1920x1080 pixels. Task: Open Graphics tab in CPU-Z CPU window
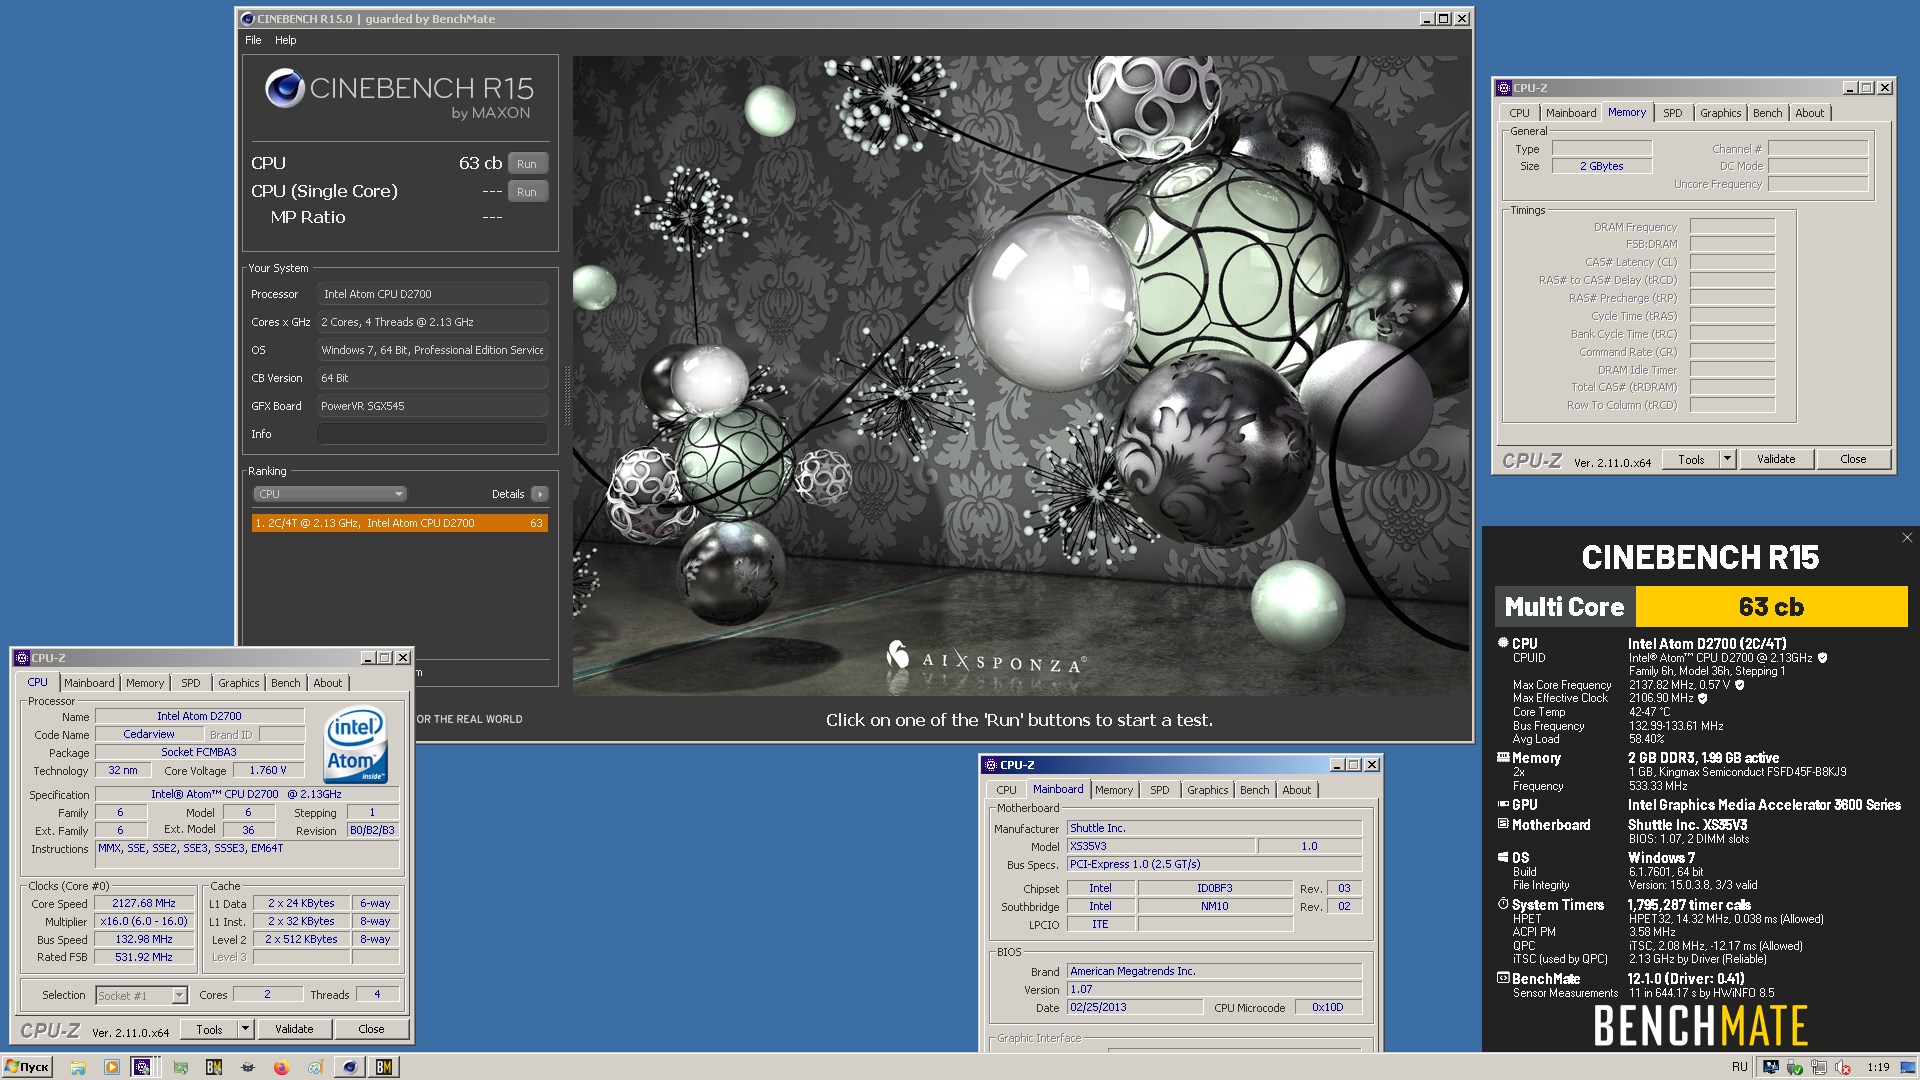coord(238,683)
